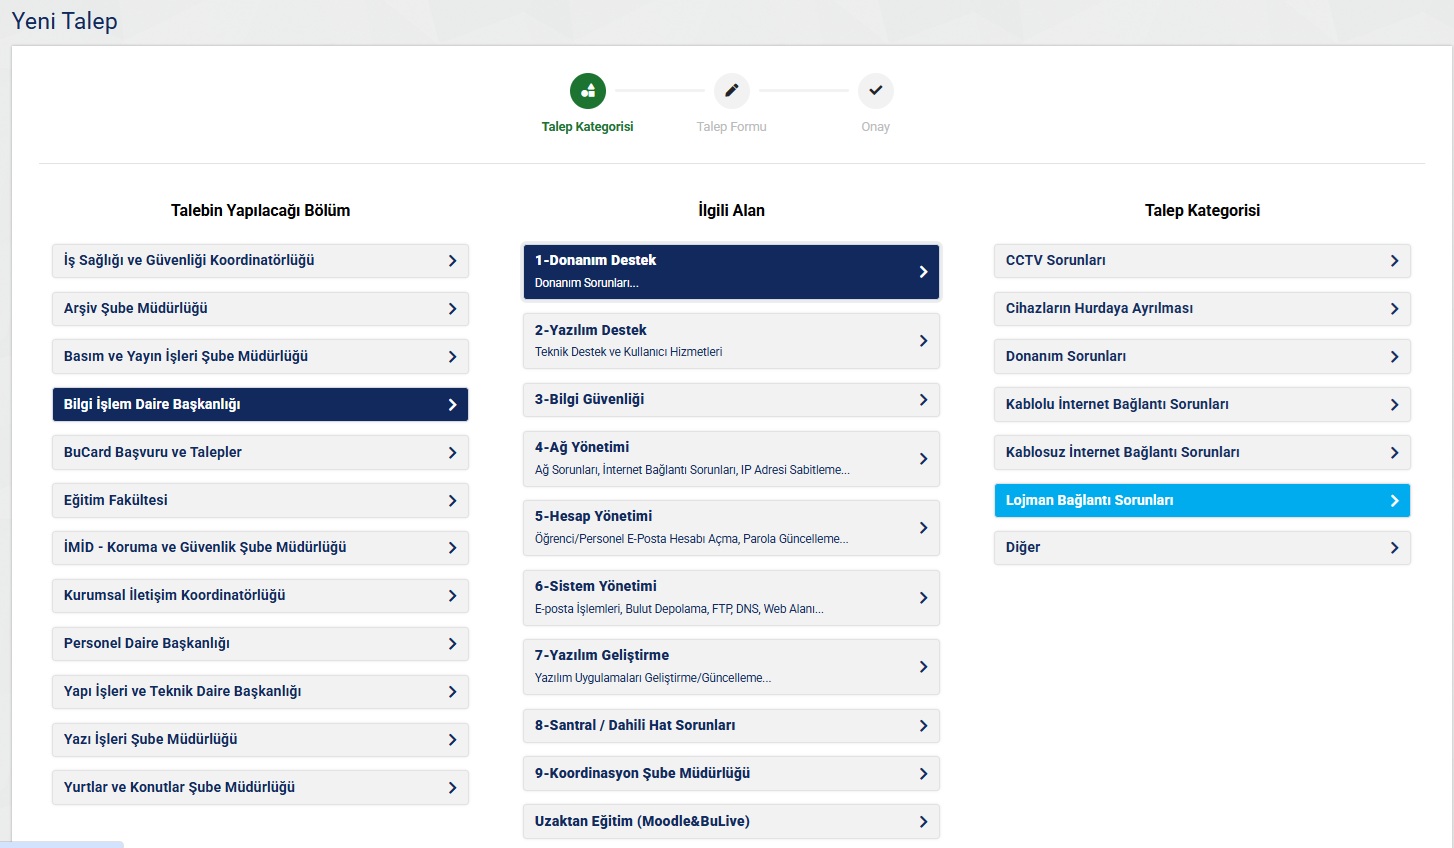The image size is (1454, 848).
Task: Select Uzaktan Eğitim (Moodle&BuLive) option
Action: click(730, 822)
